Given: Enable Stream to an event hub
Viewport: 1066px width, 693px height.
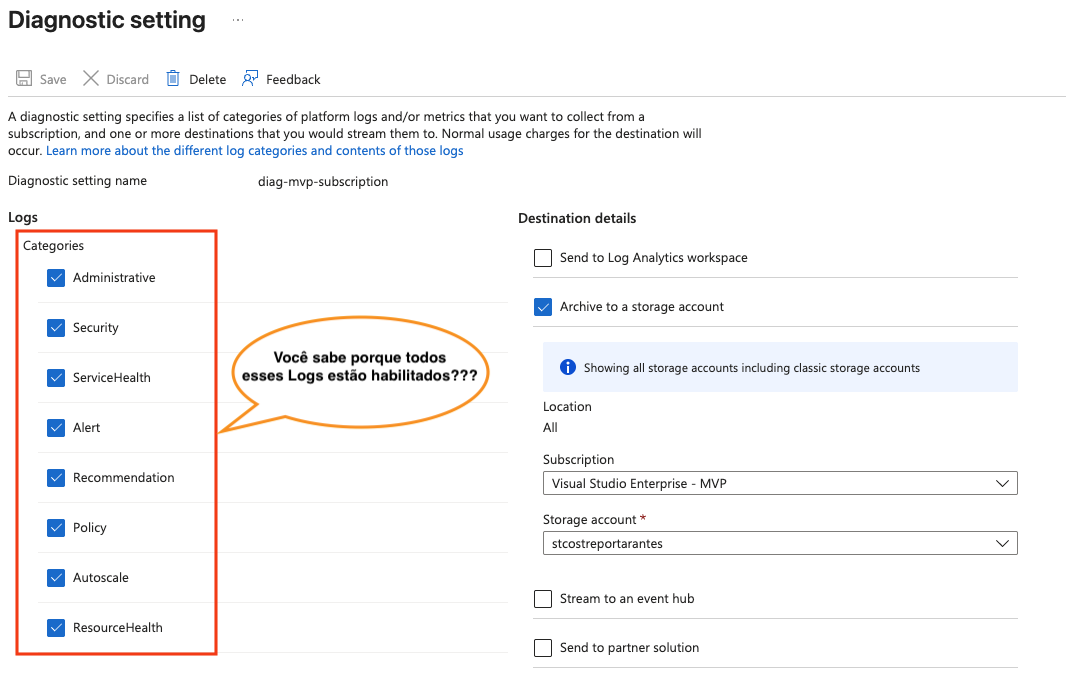Looking at the screenshot, I should 543,598.
